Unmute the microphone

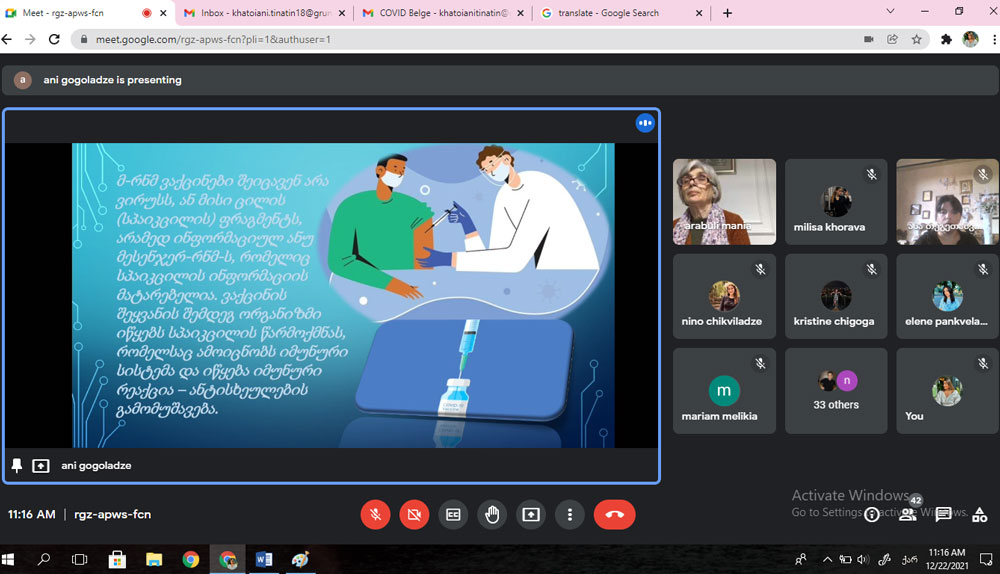pyautogui.click(x=376, y=515)
